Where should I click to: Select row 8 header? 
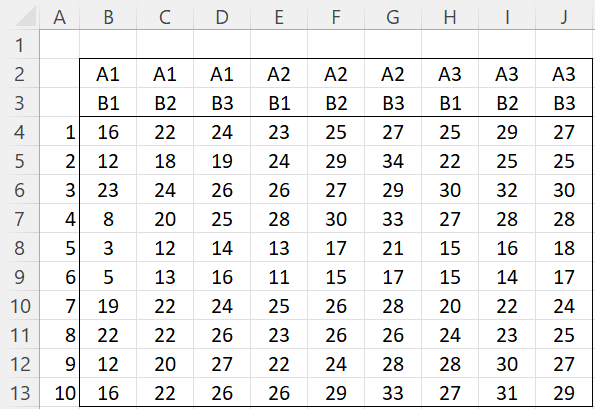pyautogui.click(x=19, y=247)
